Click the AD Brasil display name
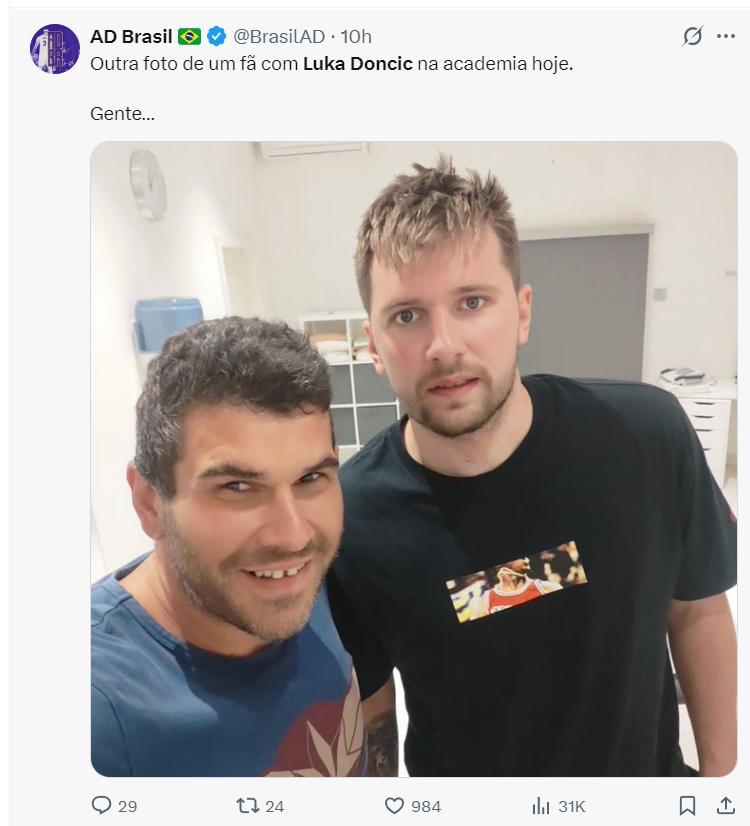 click(x=131, y=36)
